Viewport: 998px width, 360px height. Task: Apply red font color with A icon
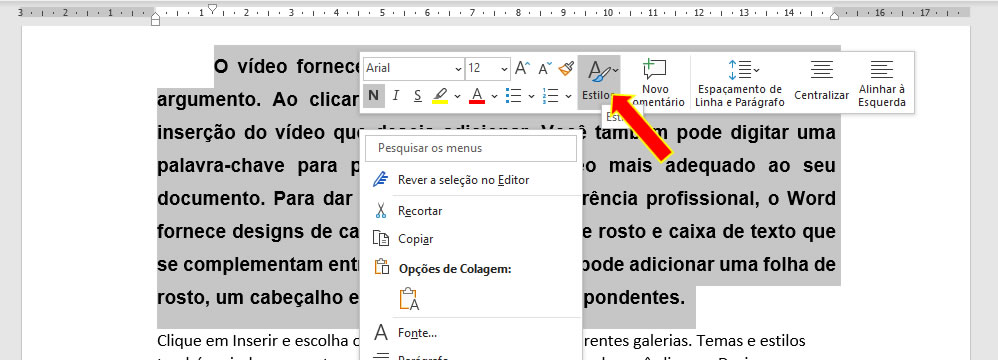tap(477, 95)
